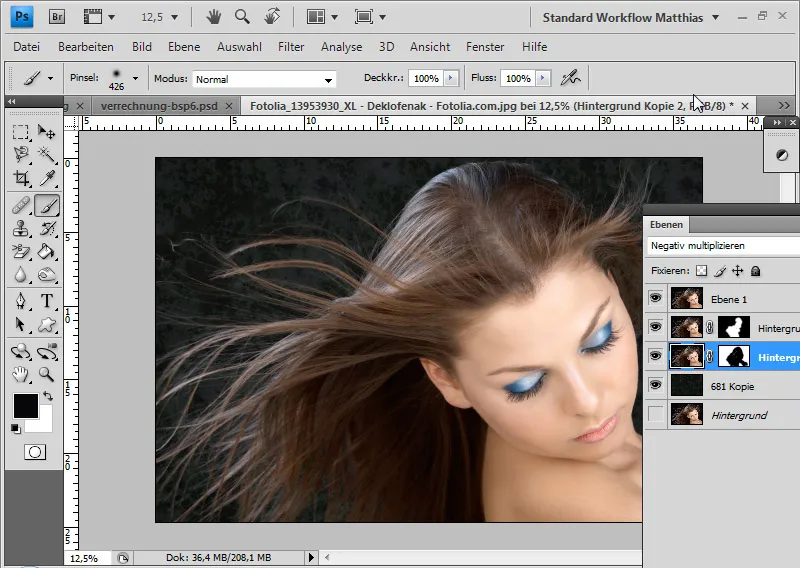The width and height of the screenshot is (800, 568).
Task: Hide the Ebene 1 layer
Action: pos(656,298)
